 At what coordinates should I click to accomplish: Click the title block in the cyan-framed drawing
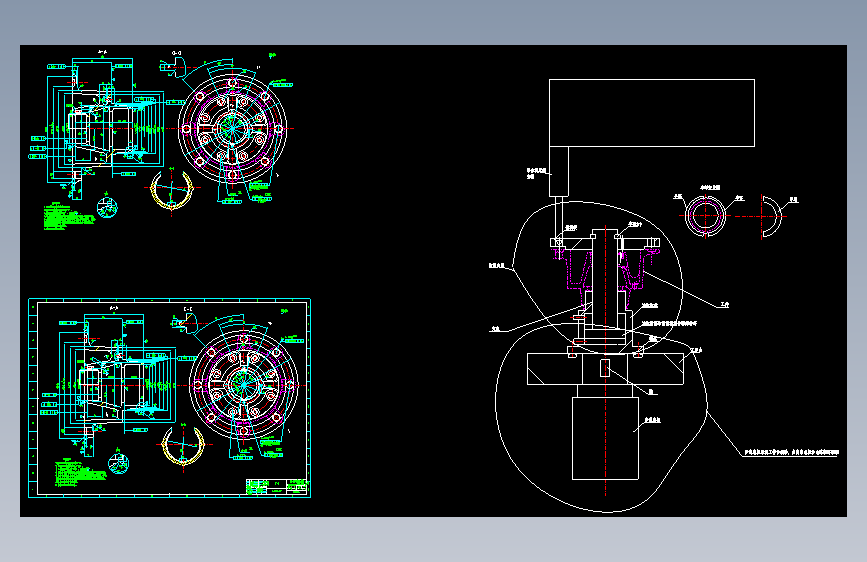(x=276, y=486)
